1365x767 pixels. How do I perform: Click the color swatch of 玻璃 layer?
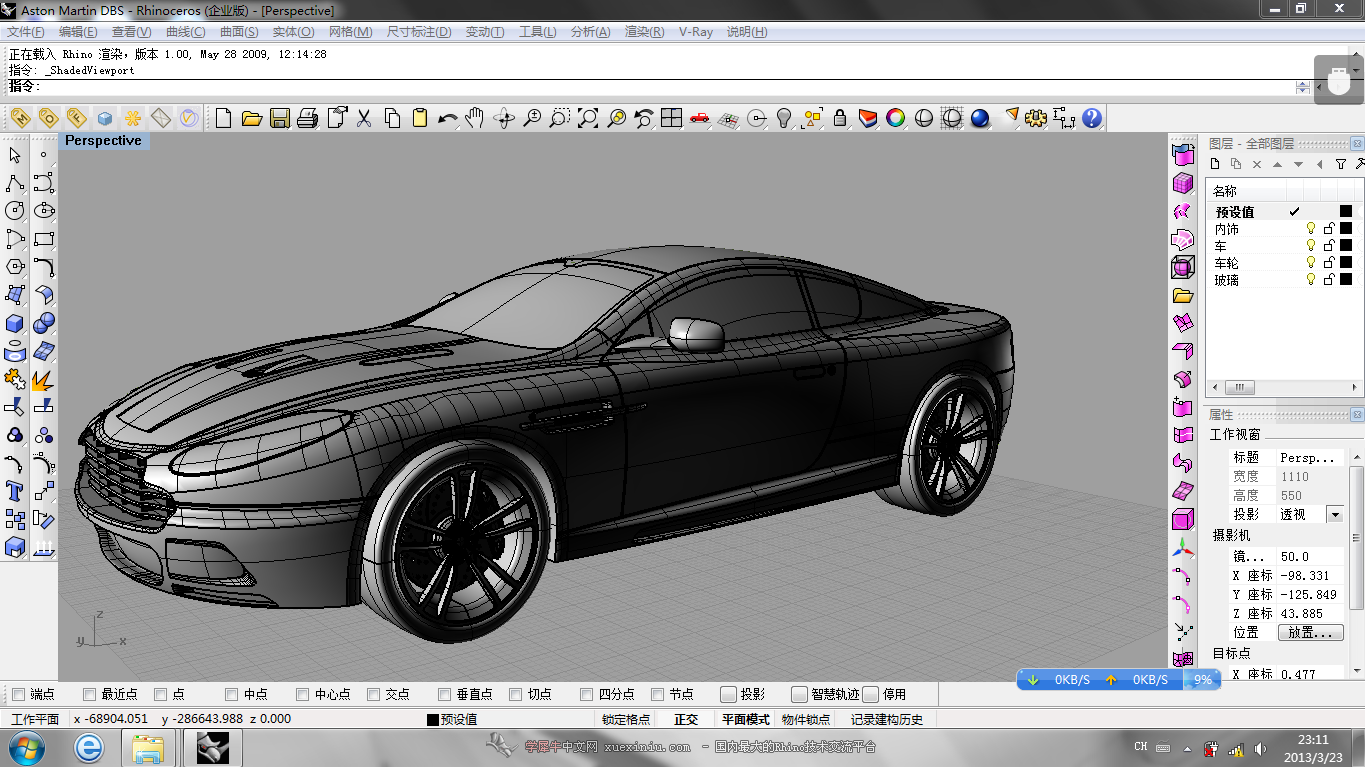pos(1346,280)
